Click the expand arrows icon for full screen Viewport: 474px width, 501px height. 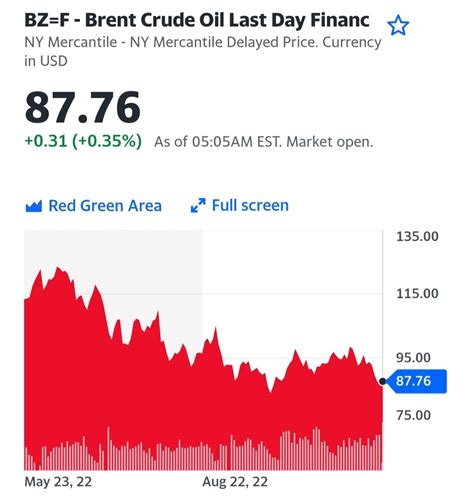pyautogui.click(x=198, y=205)
